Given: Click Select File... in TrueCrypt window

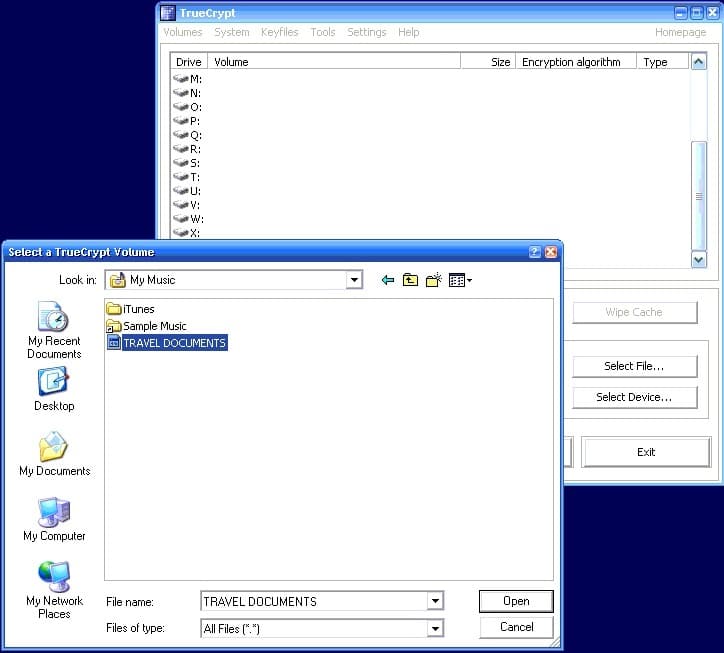Looking at the screenshot, I should coord(634,366).
